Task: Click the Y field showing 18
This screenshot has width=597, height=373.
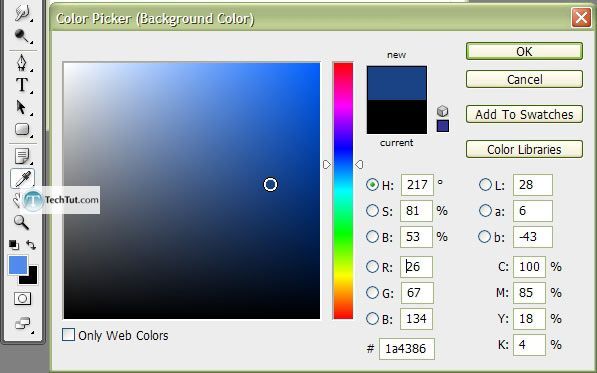Action: point(529,318)
